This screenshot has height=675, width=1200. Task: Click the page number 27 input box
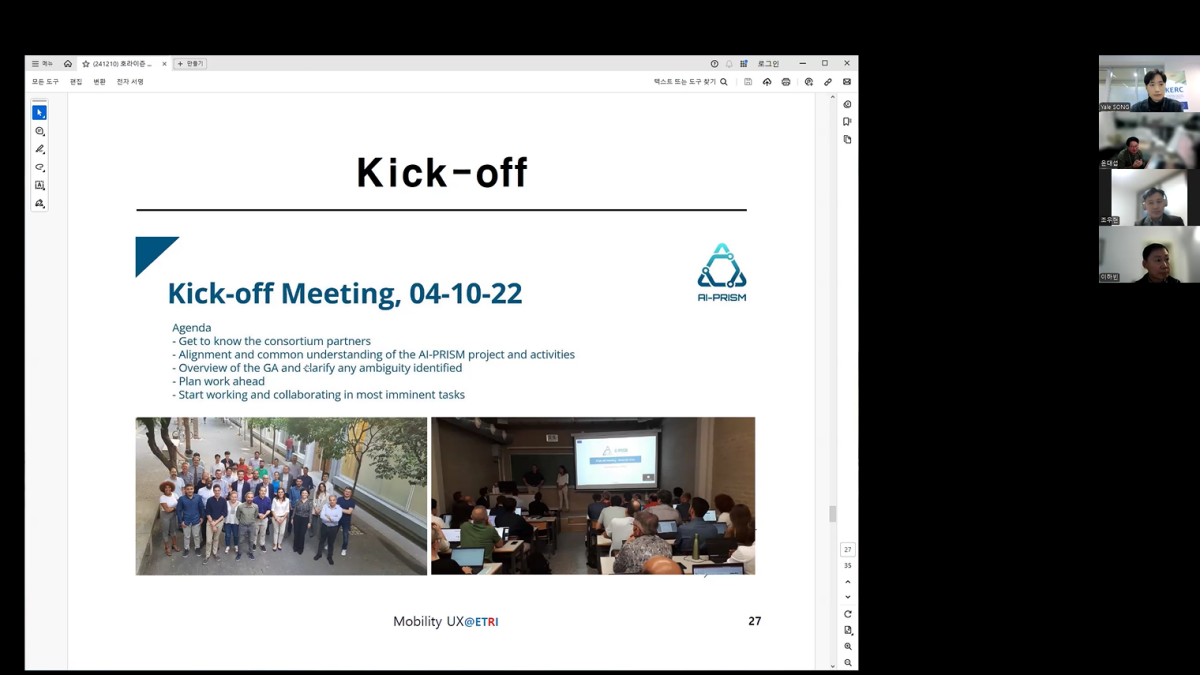(x=848, y=550)
